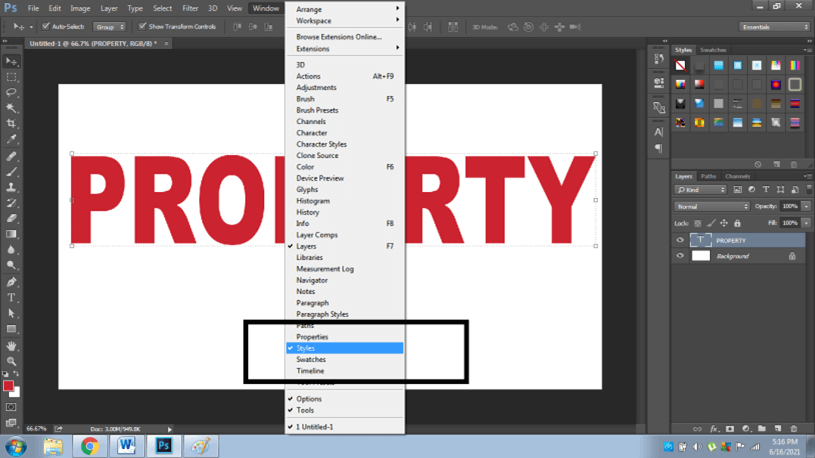
Task: Select the Move tool in the toolbox
Action: [12, 61]
